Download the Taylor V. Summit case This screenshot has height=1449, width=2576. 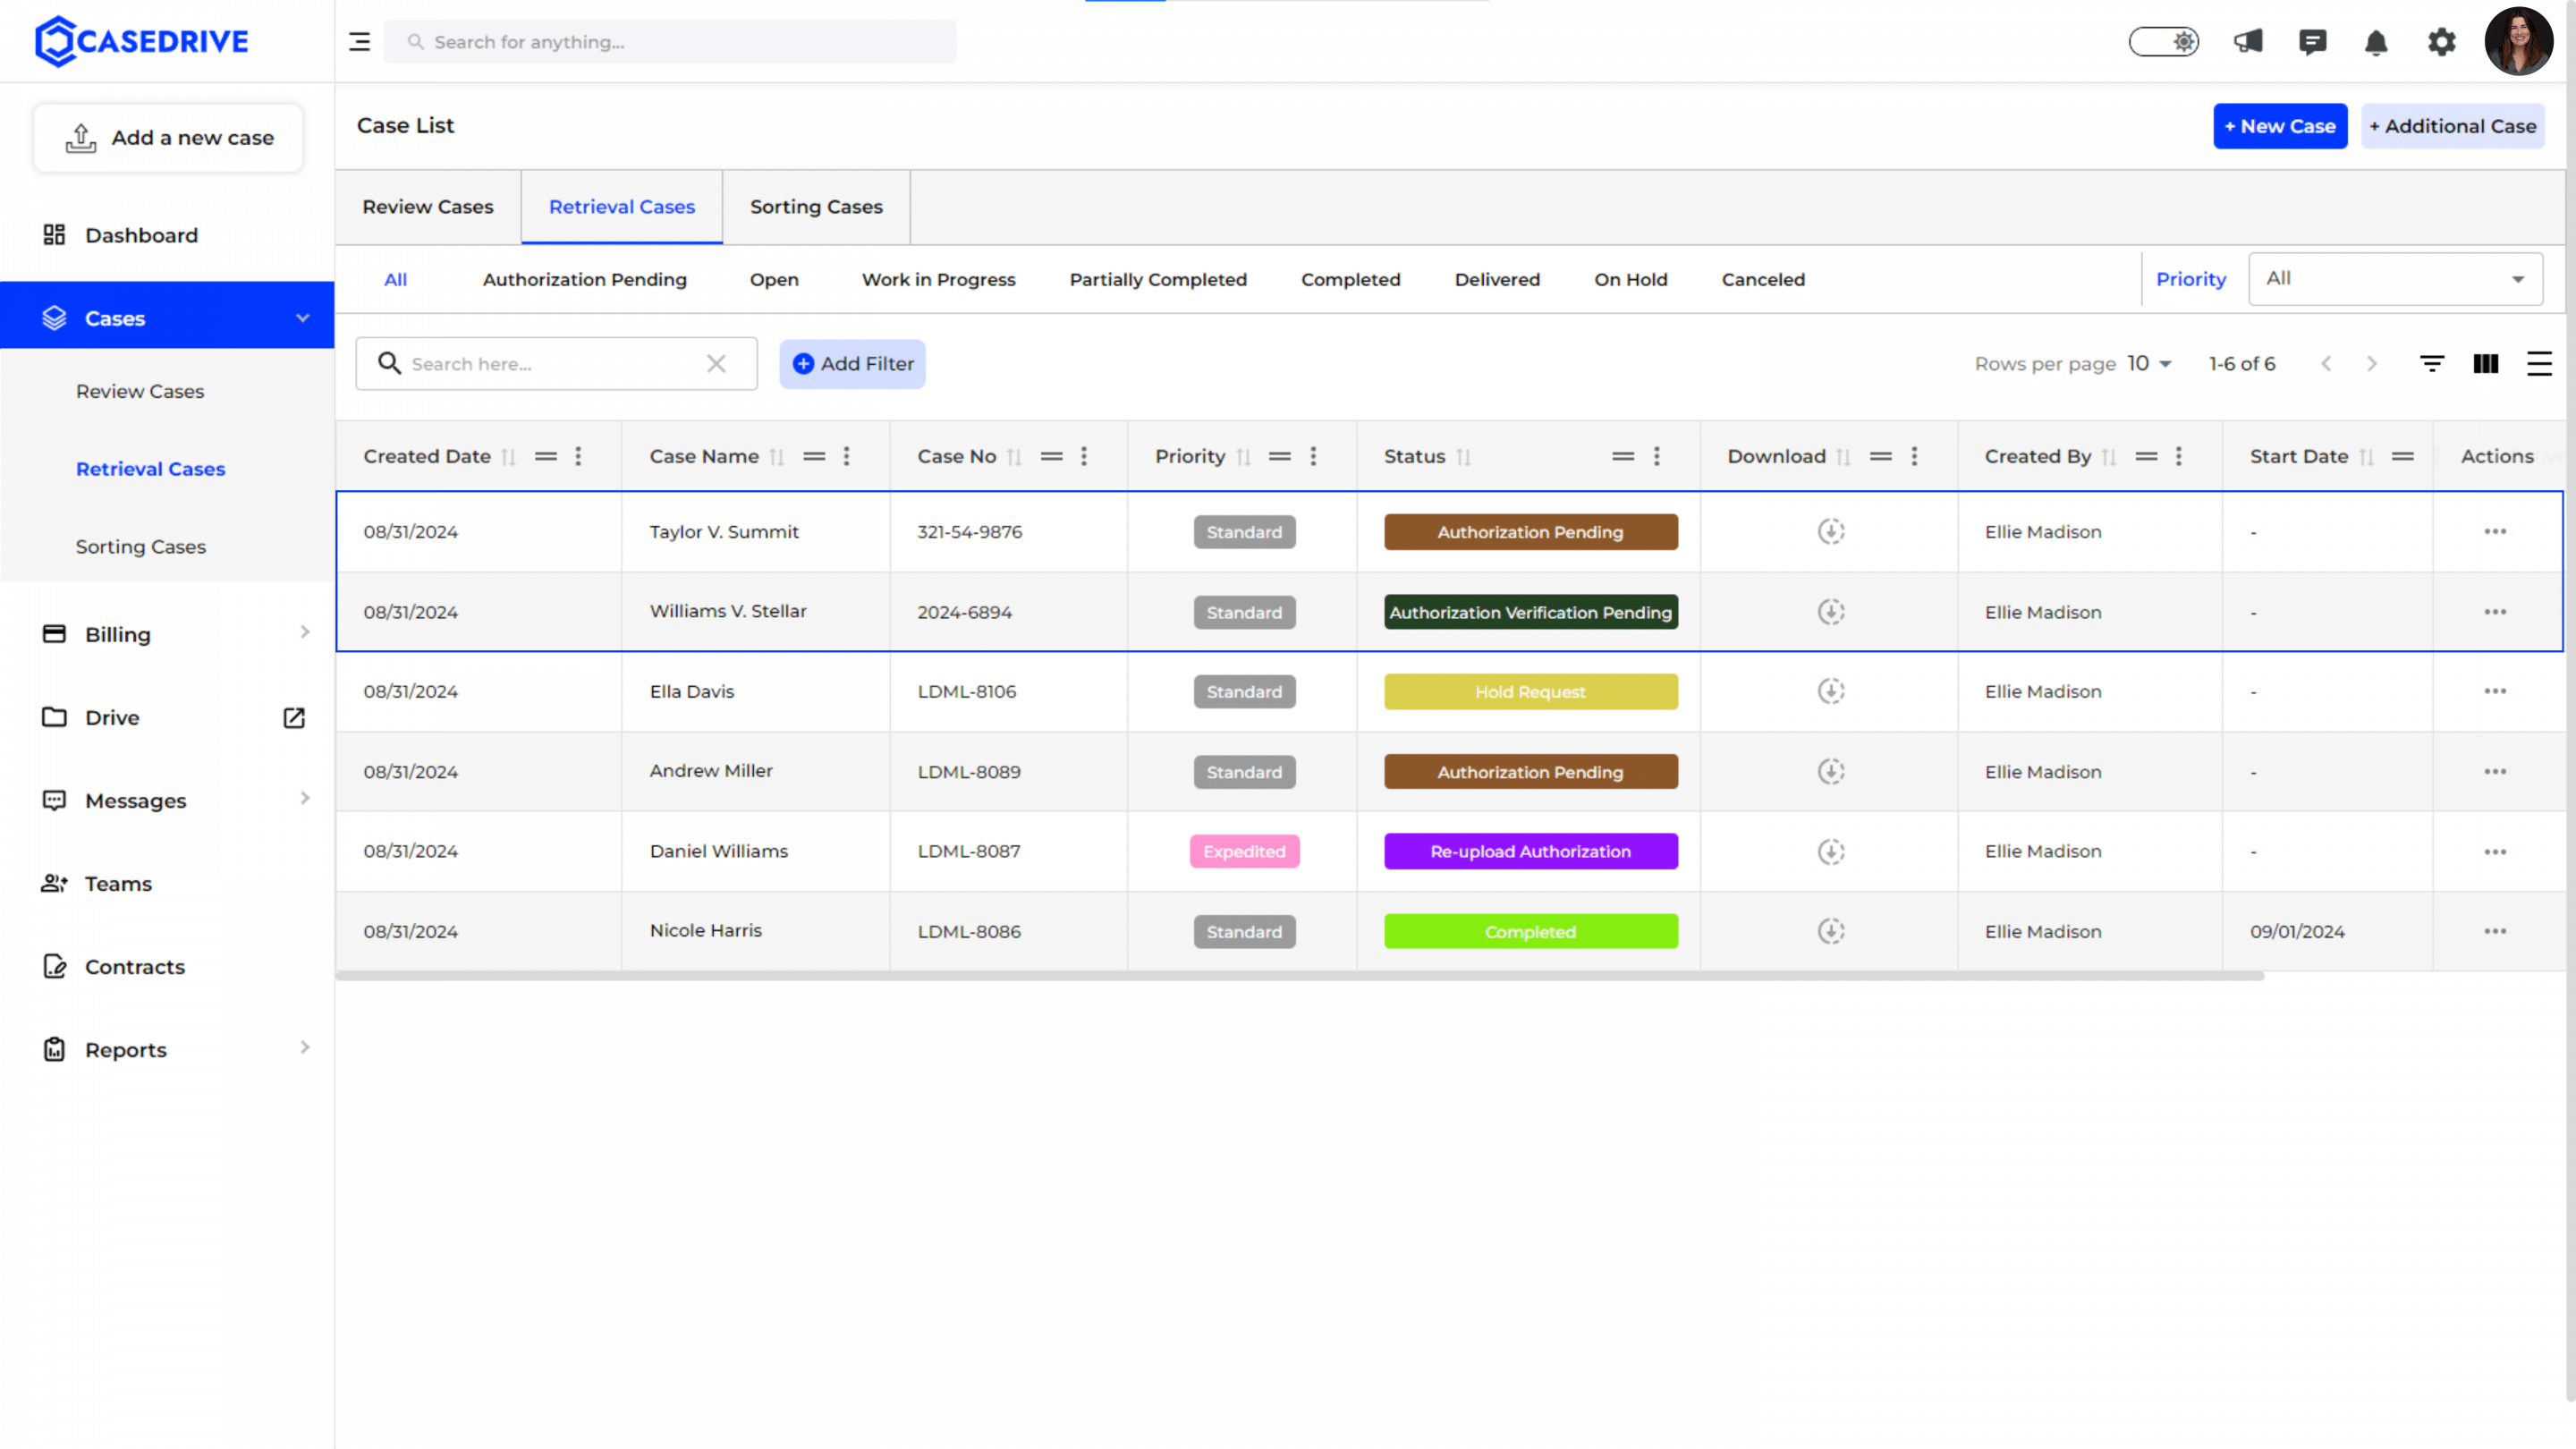coord(1831,531)
